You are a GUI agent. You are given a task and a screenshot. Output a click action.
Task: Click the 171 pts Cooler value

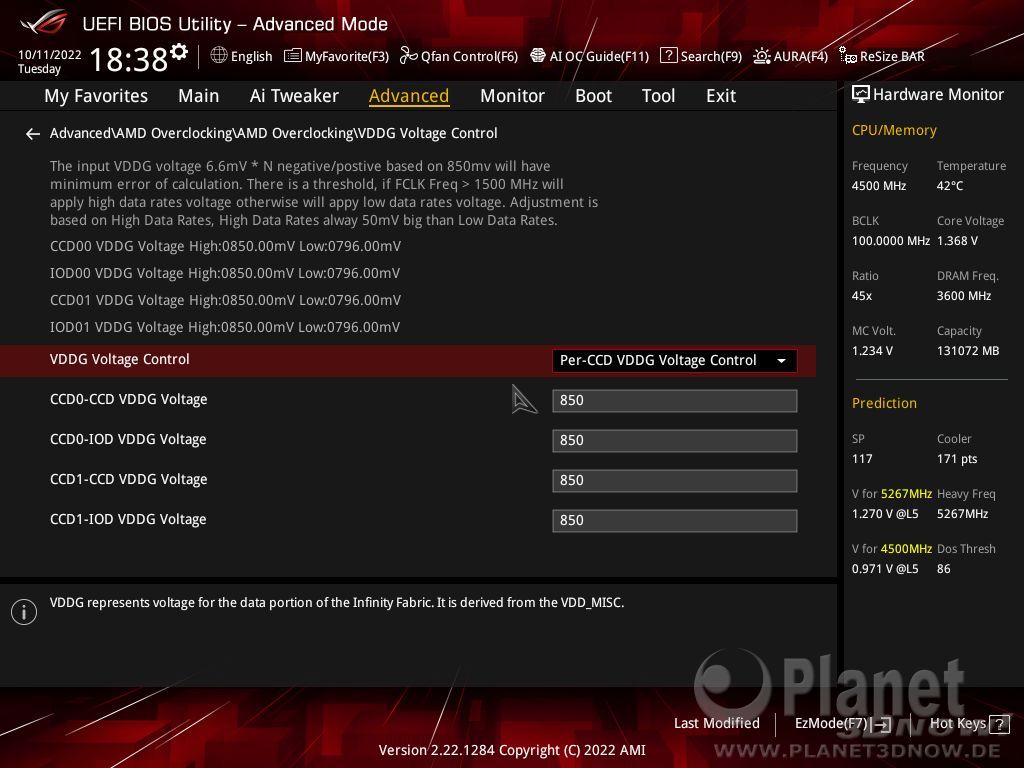click(x=957, y=458)
